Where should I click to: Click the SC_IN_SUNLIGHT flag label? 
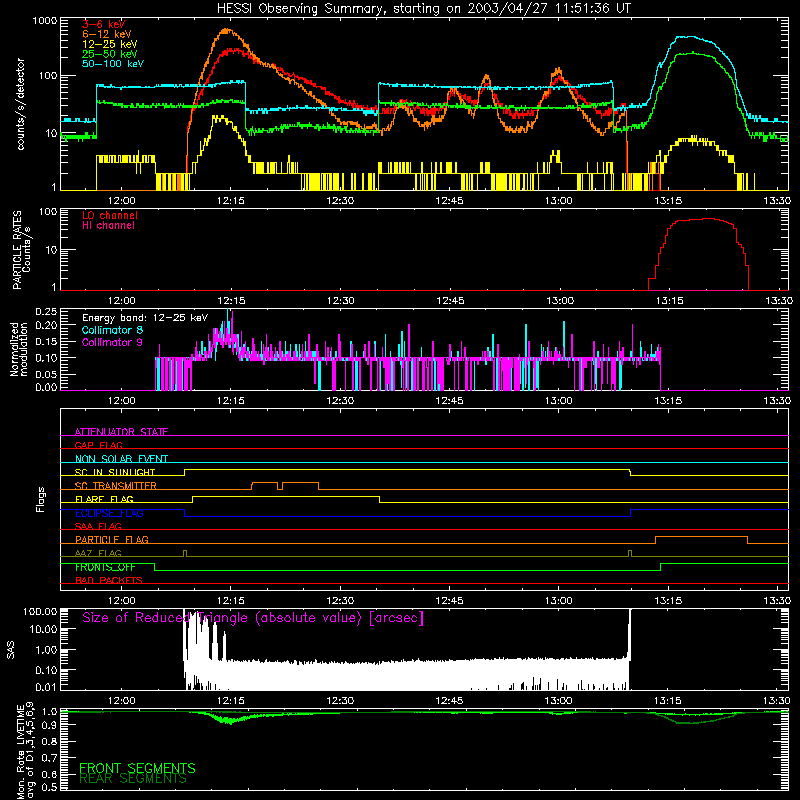(x=115, y=472)
